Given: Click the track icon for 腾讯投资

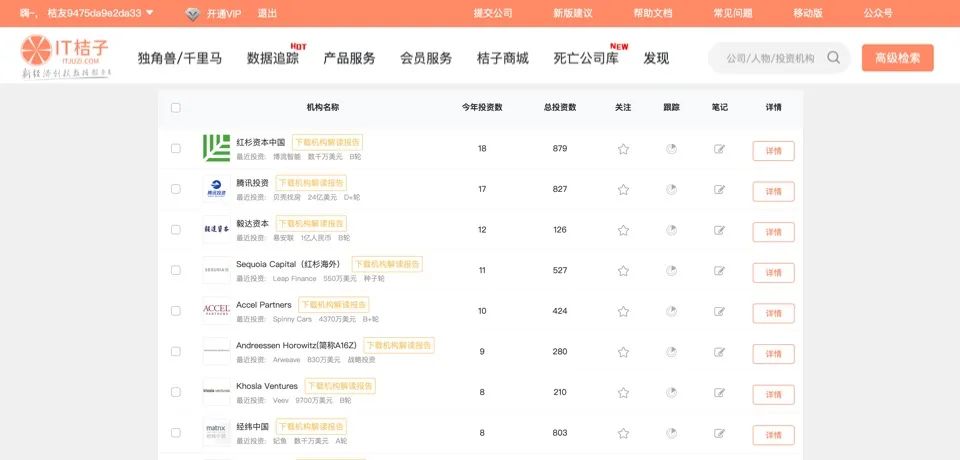Looking at the screenshot, I should point(671,190).
